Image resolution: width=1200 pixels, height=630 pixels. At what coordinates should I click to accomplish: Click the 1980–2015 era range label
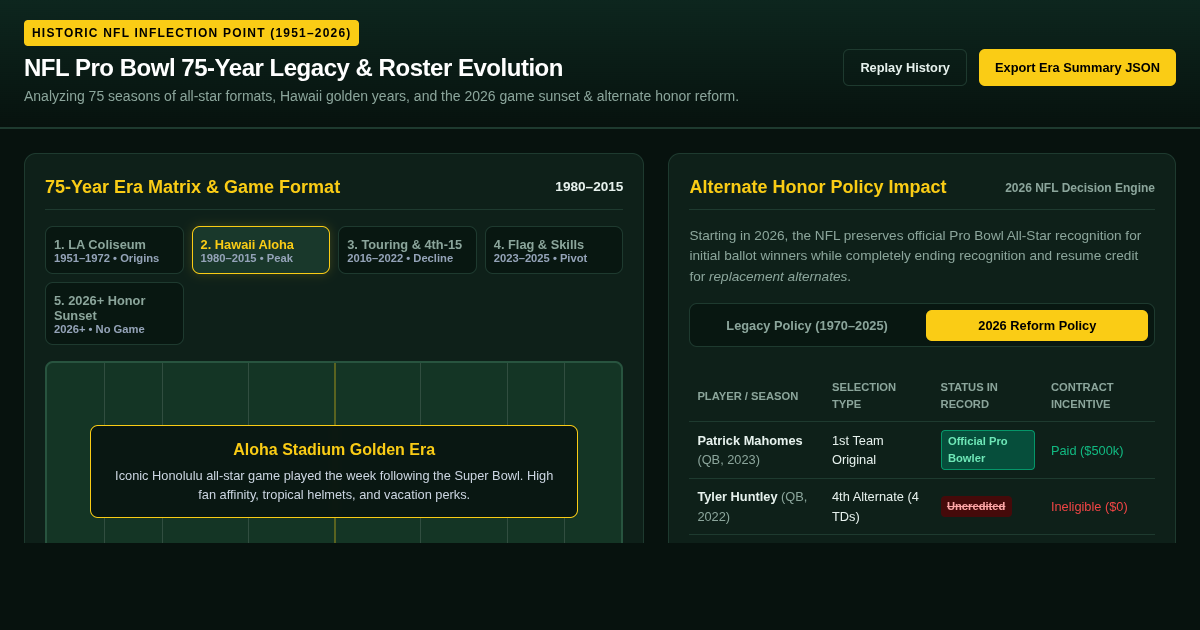(589, 186)
